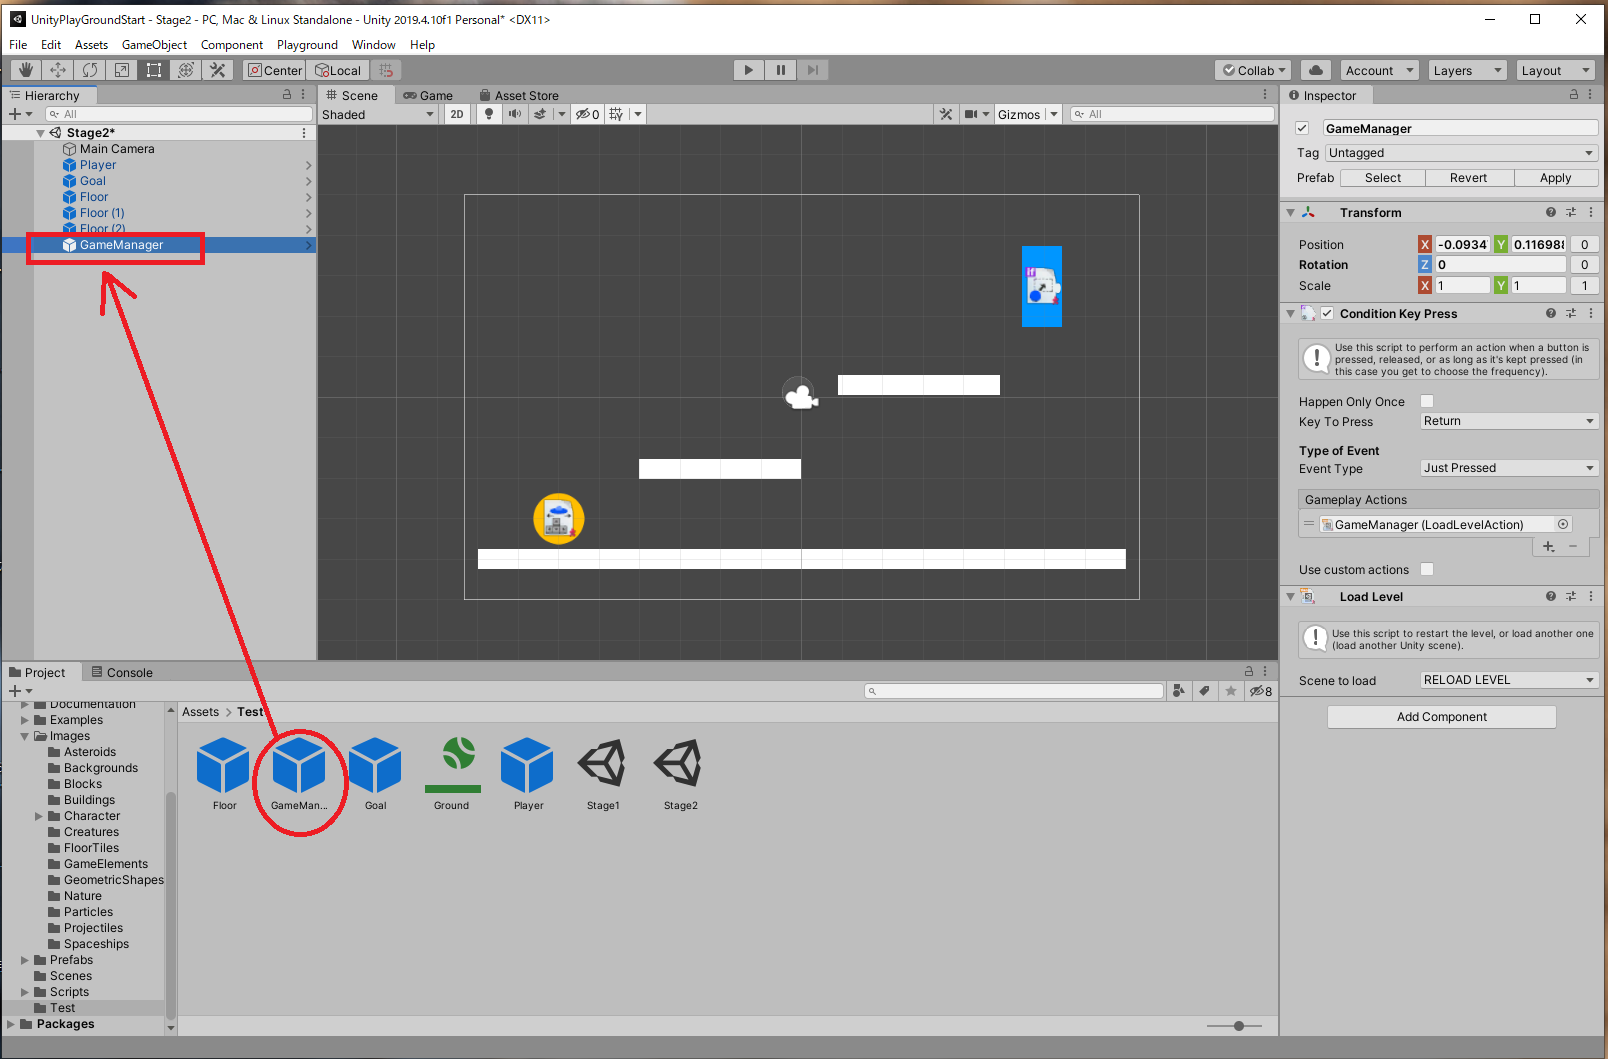Toggle Scene lighting with the bulb icon
Viewport: 1608px width, 1059px height.
[489, 114]
